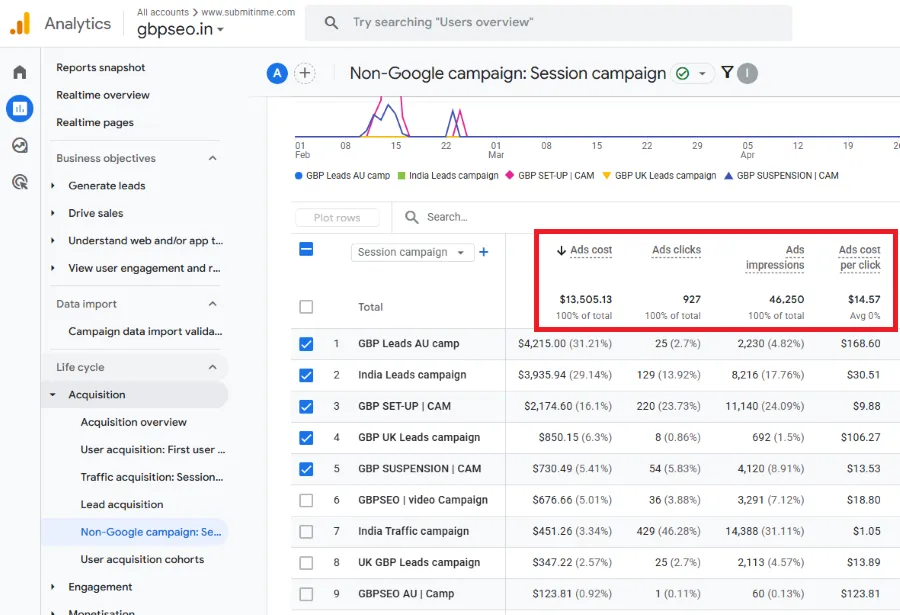Uncheck GBP SUSPENSION | CAM row
Viewport: 900px width, 615px height.
[307, 469]
